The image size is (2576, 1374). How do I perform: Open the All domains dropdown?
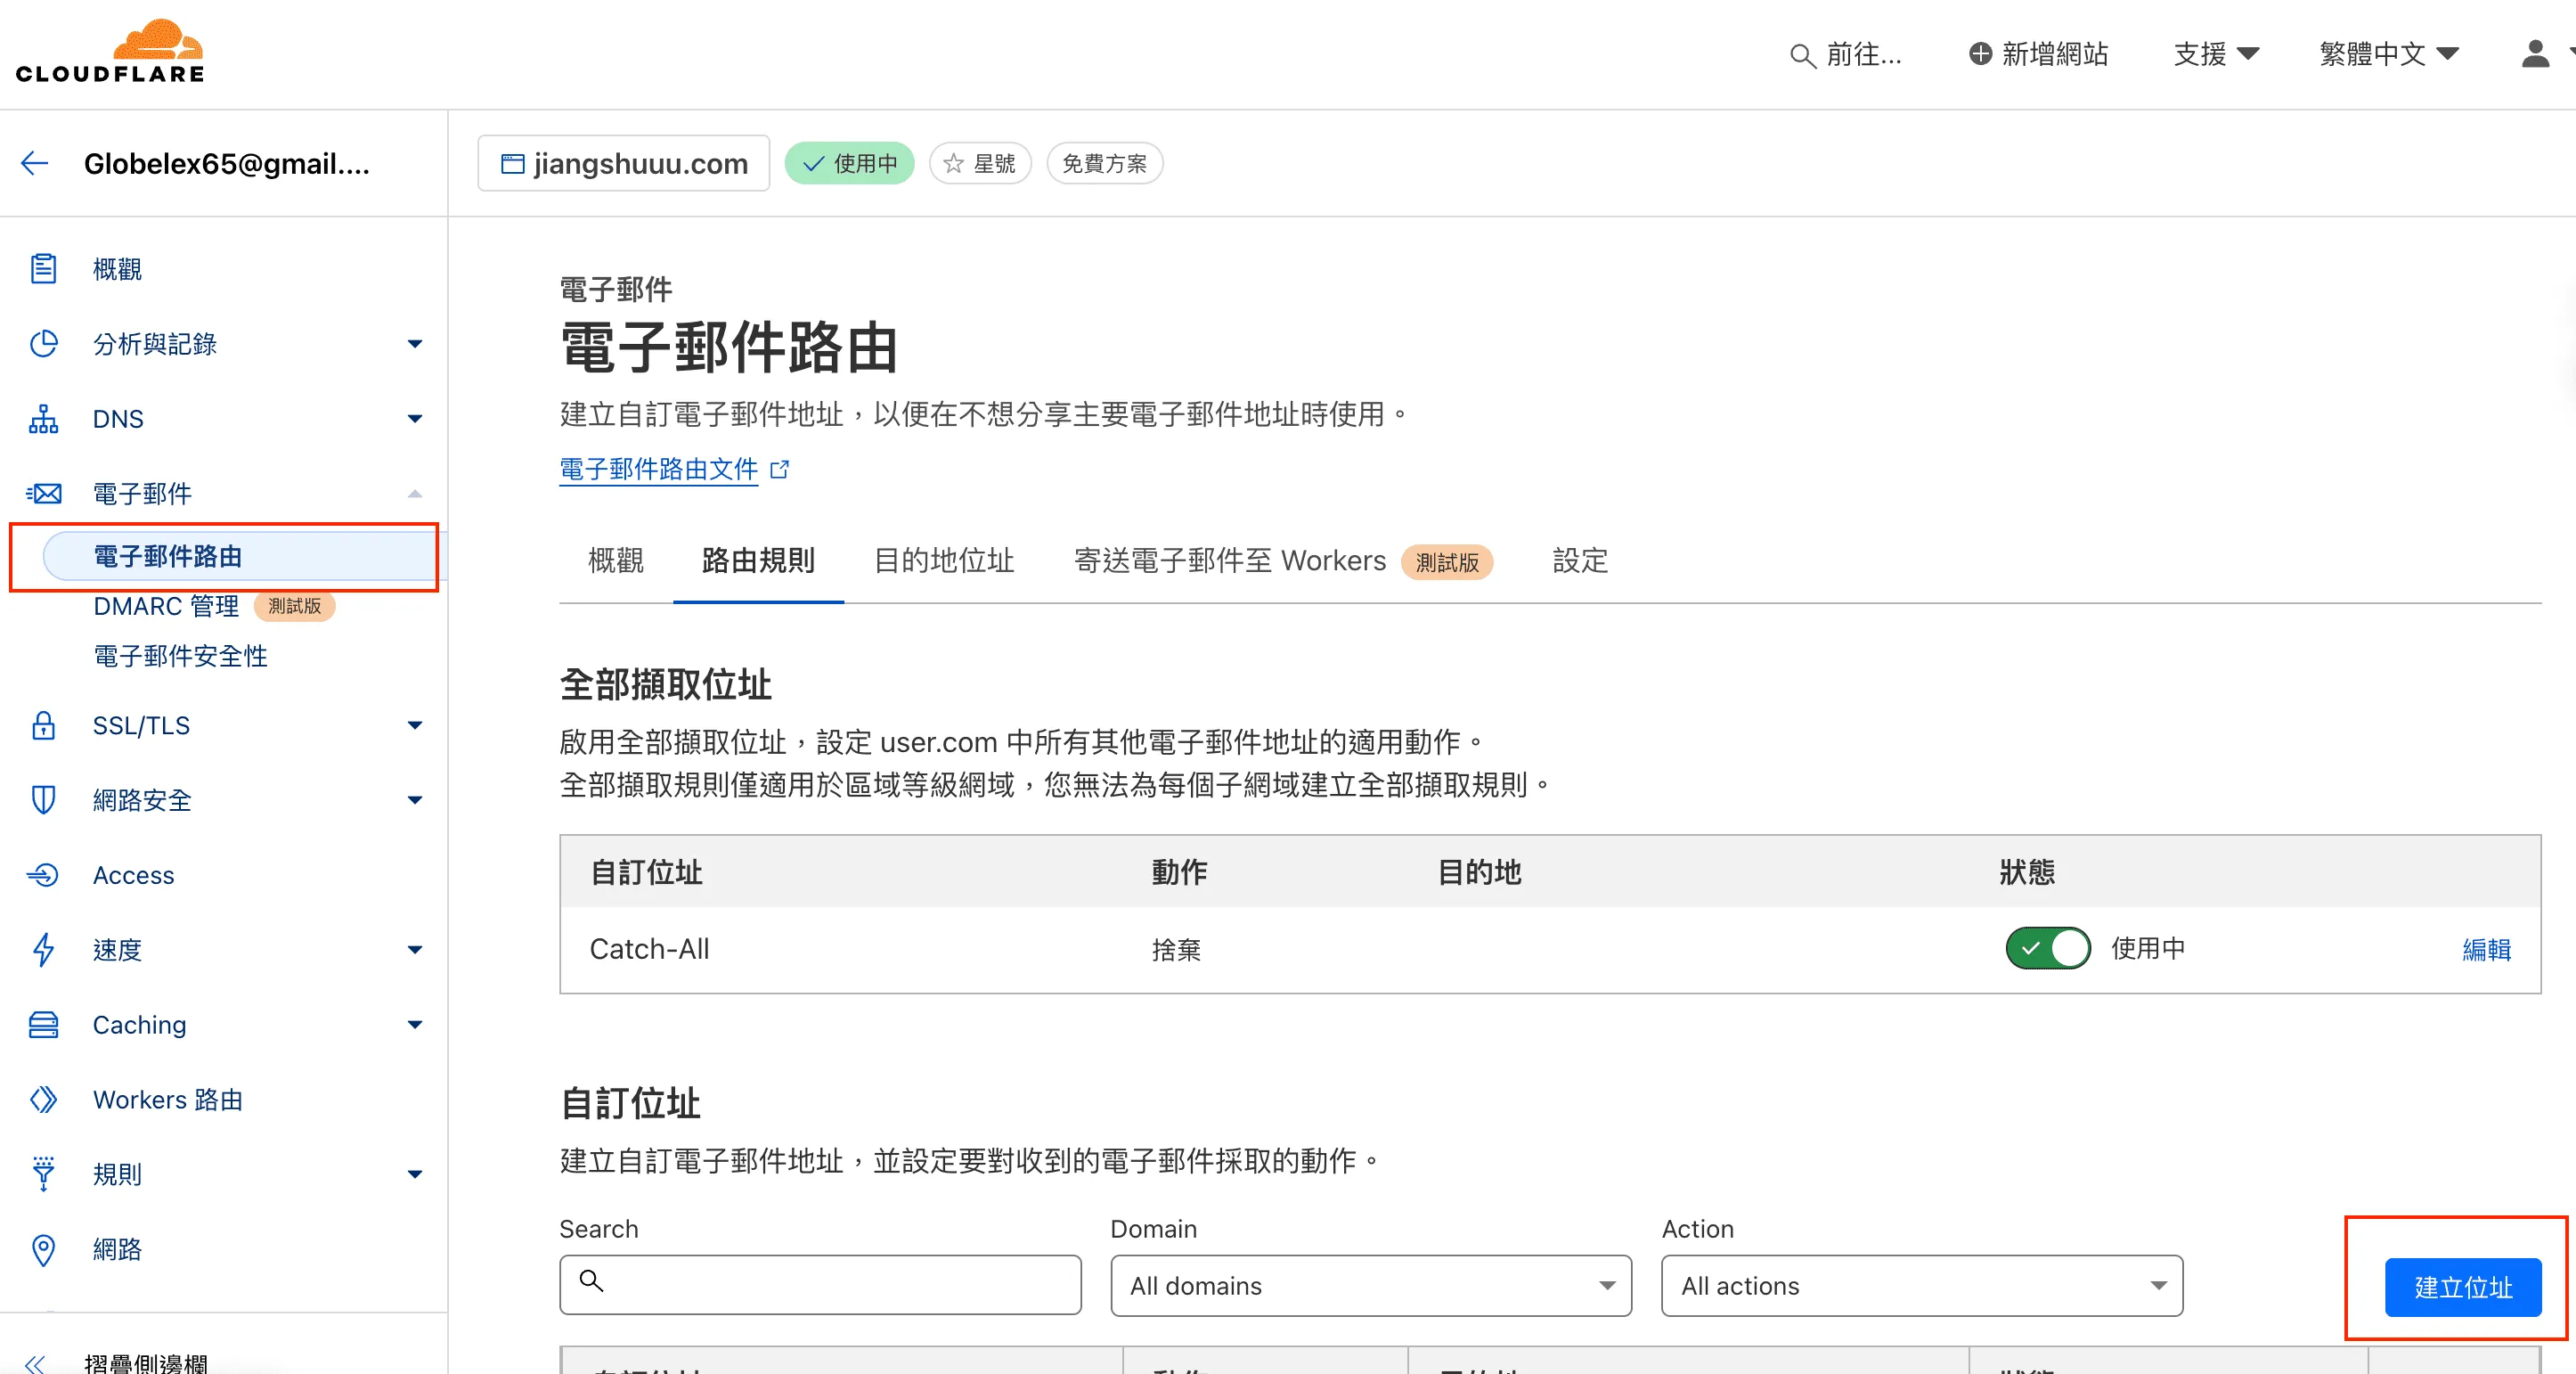1371,1286
